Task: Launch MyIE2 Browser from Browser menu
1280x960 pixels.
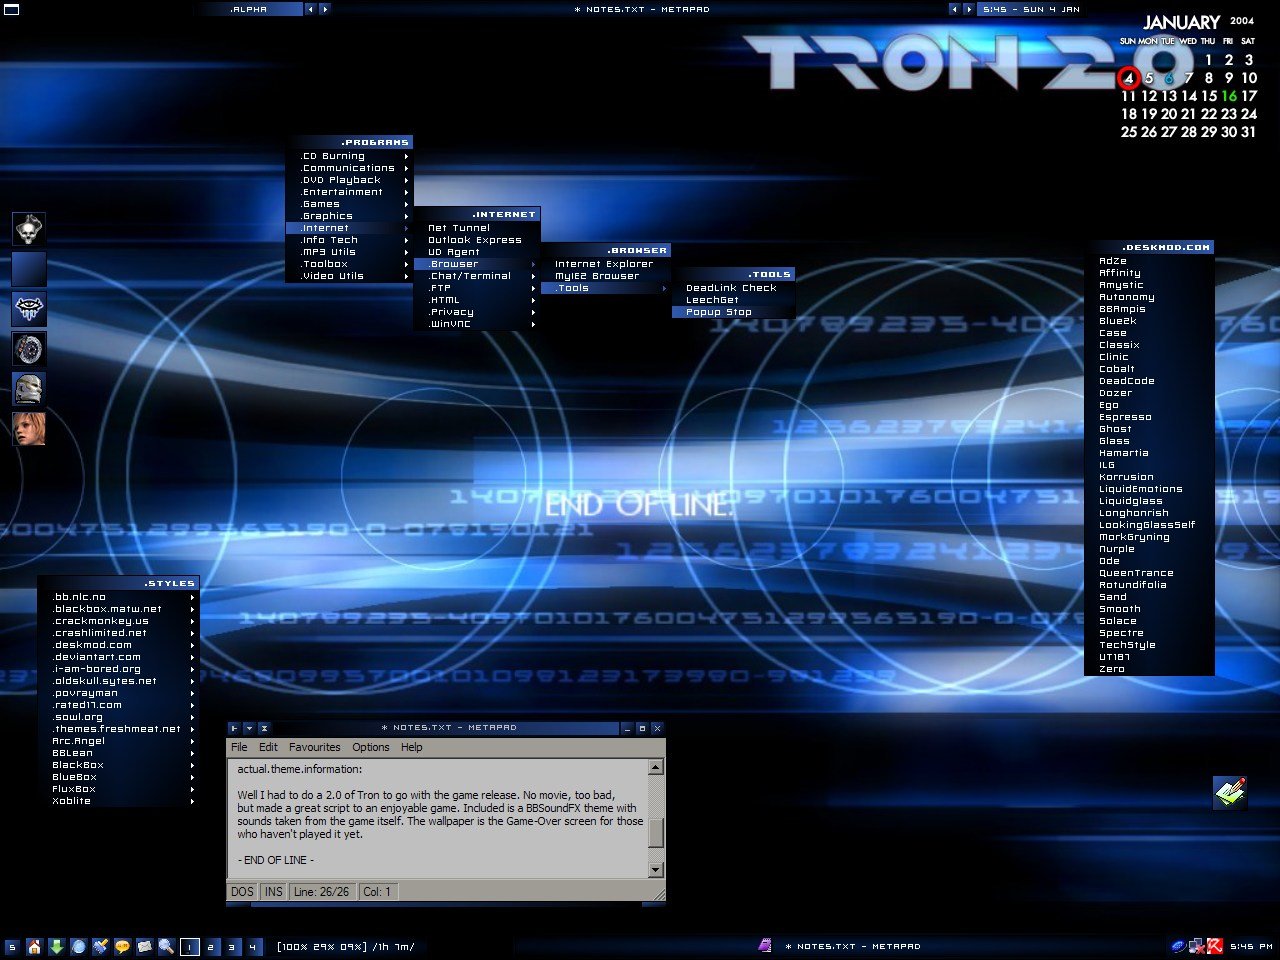Action: pyautogui.click(x=606, y=276)
